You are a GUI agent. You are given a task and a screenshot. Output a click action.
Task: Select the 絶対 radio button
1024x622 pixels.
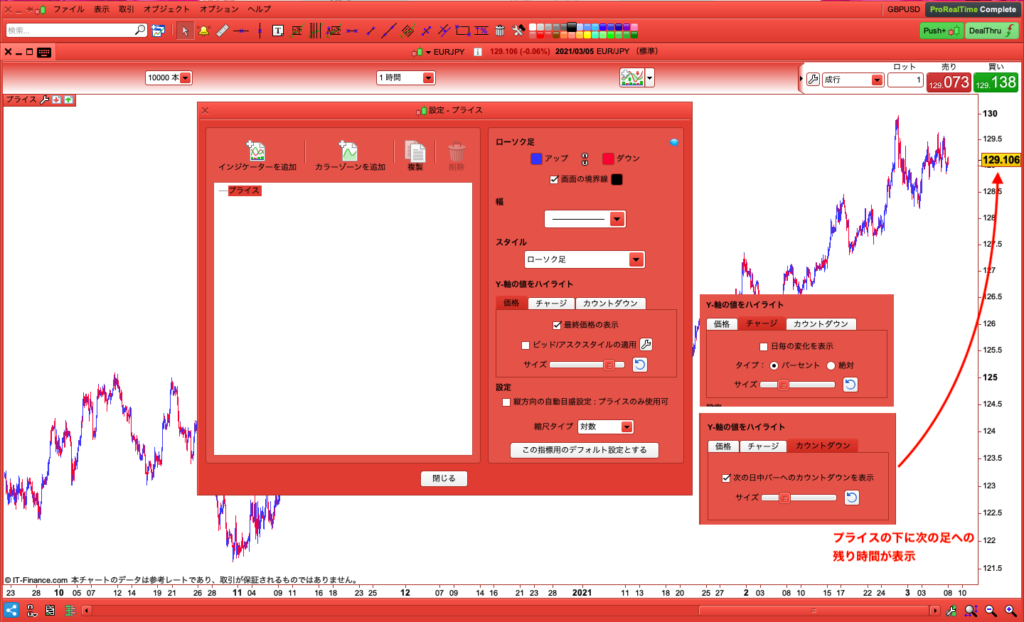[x=831, y=366]
